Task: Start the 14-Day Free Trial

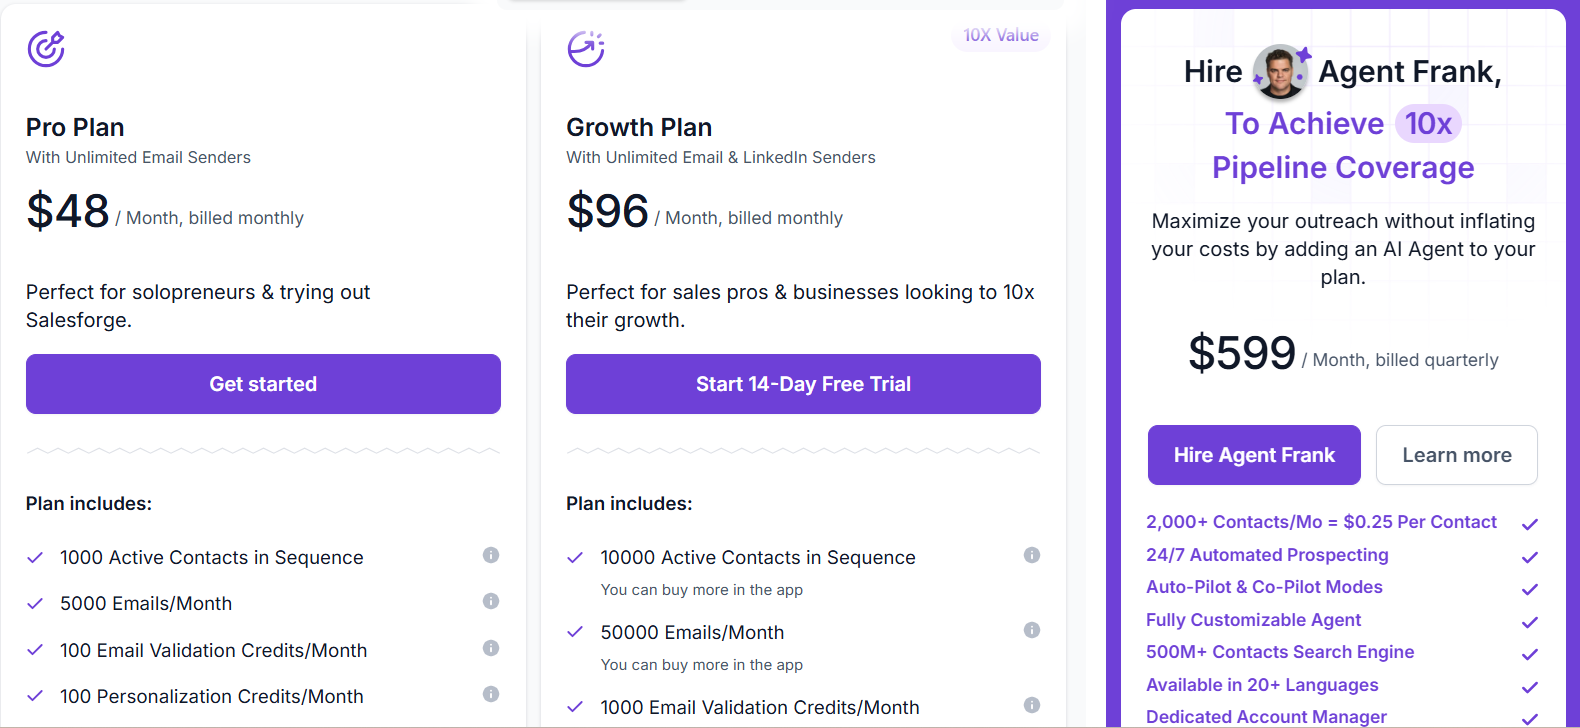Action: (x=803, y=384)
